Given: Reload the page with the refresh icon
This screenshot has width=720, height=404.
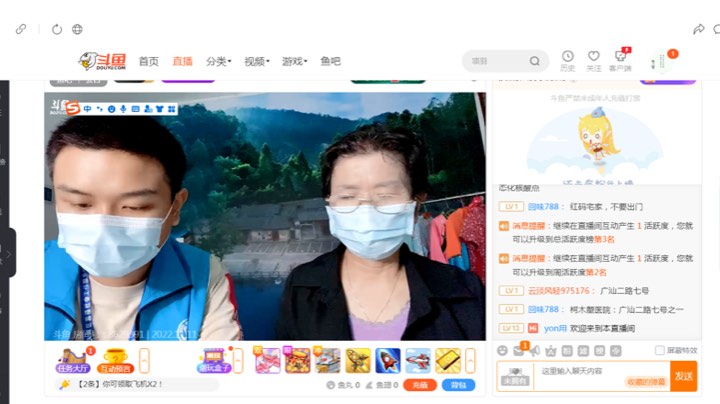Looking at the screenshot, I should click(x=57, y=29).
